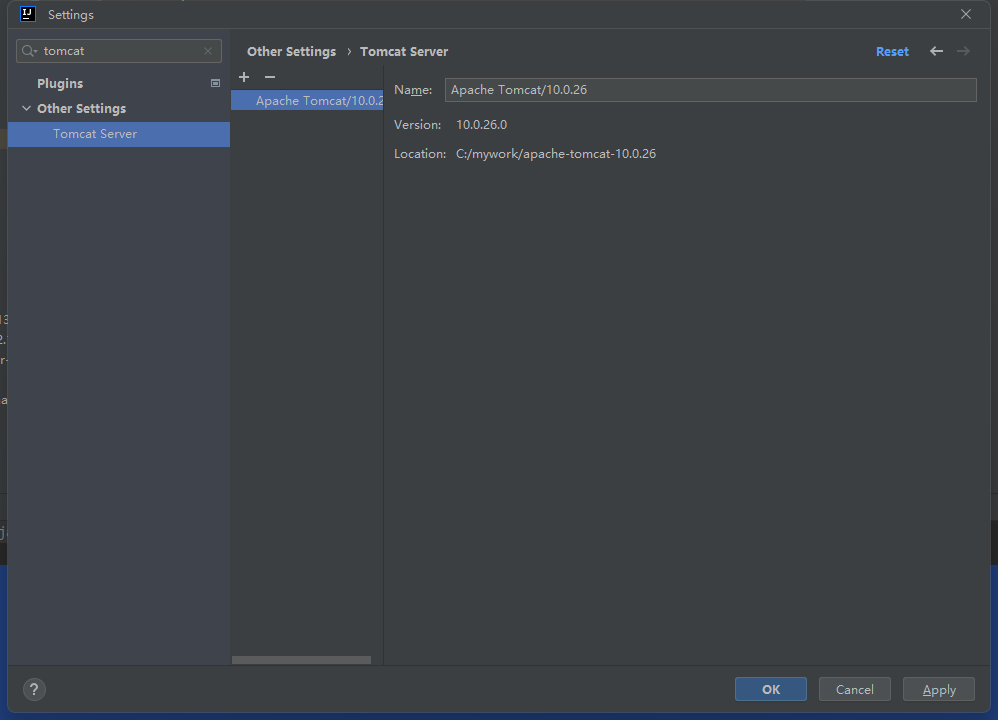Click the Location label
The image size is (998, 720).
[420, 154]
